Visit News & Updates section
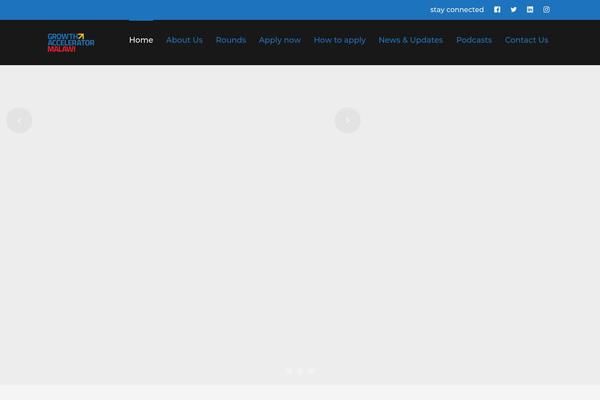600x400 pixels. coord(411,40)
